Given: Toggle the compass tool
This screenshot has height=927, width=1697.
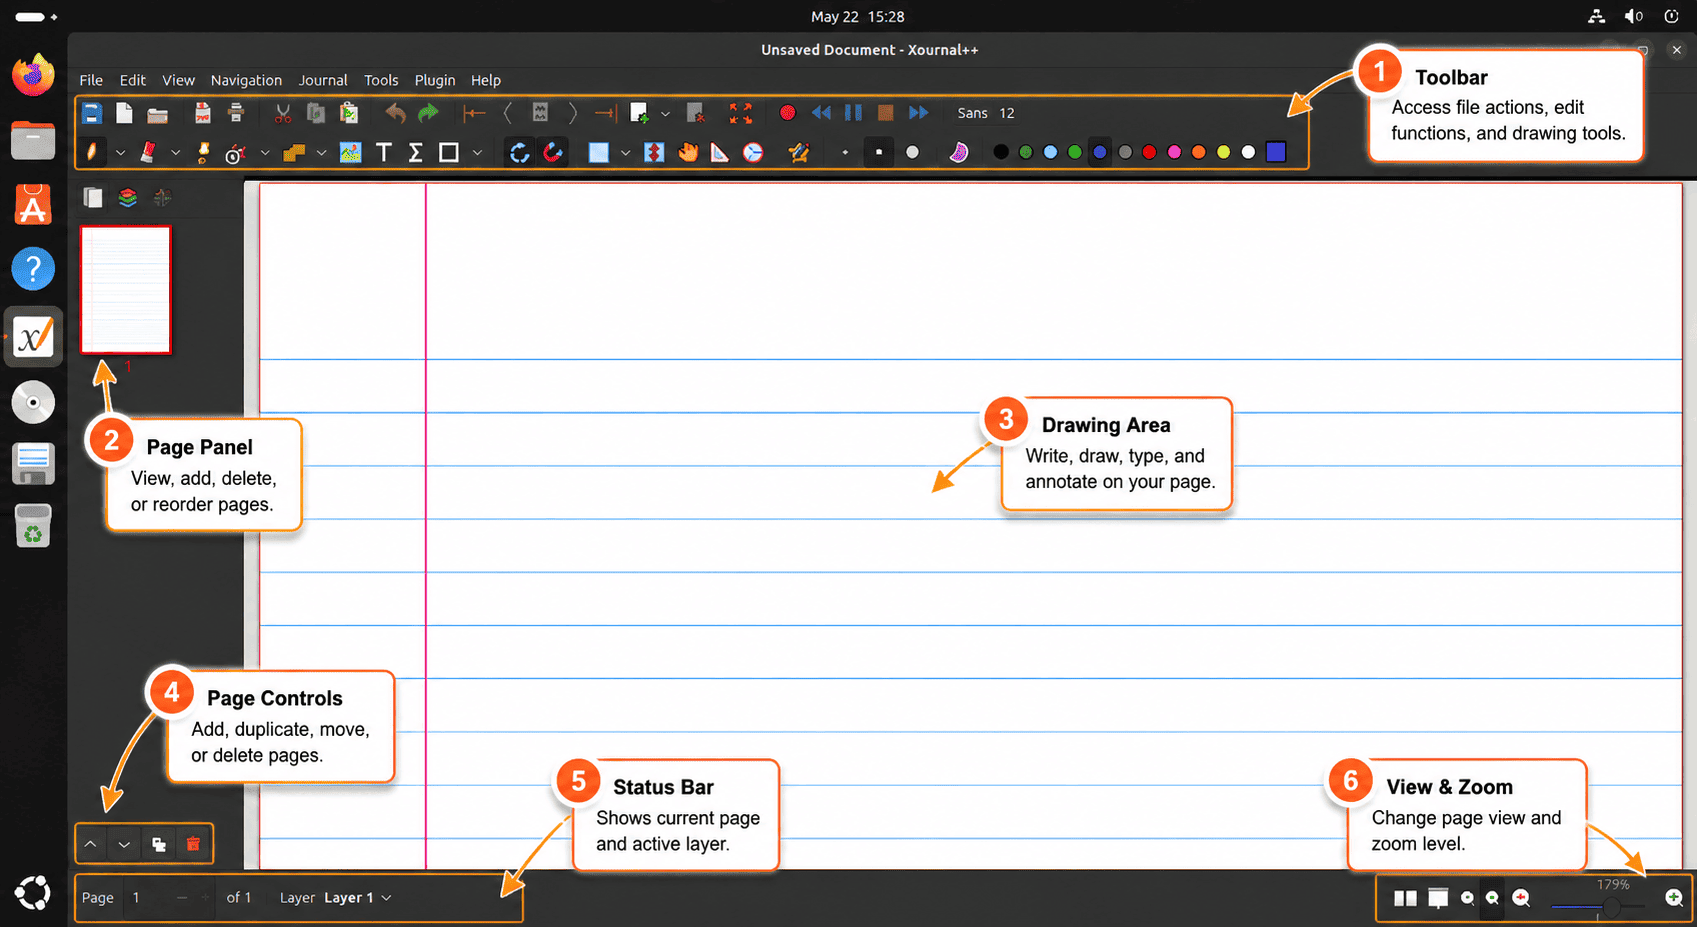Looking at the screenshot, I should [x=753, y=152].
